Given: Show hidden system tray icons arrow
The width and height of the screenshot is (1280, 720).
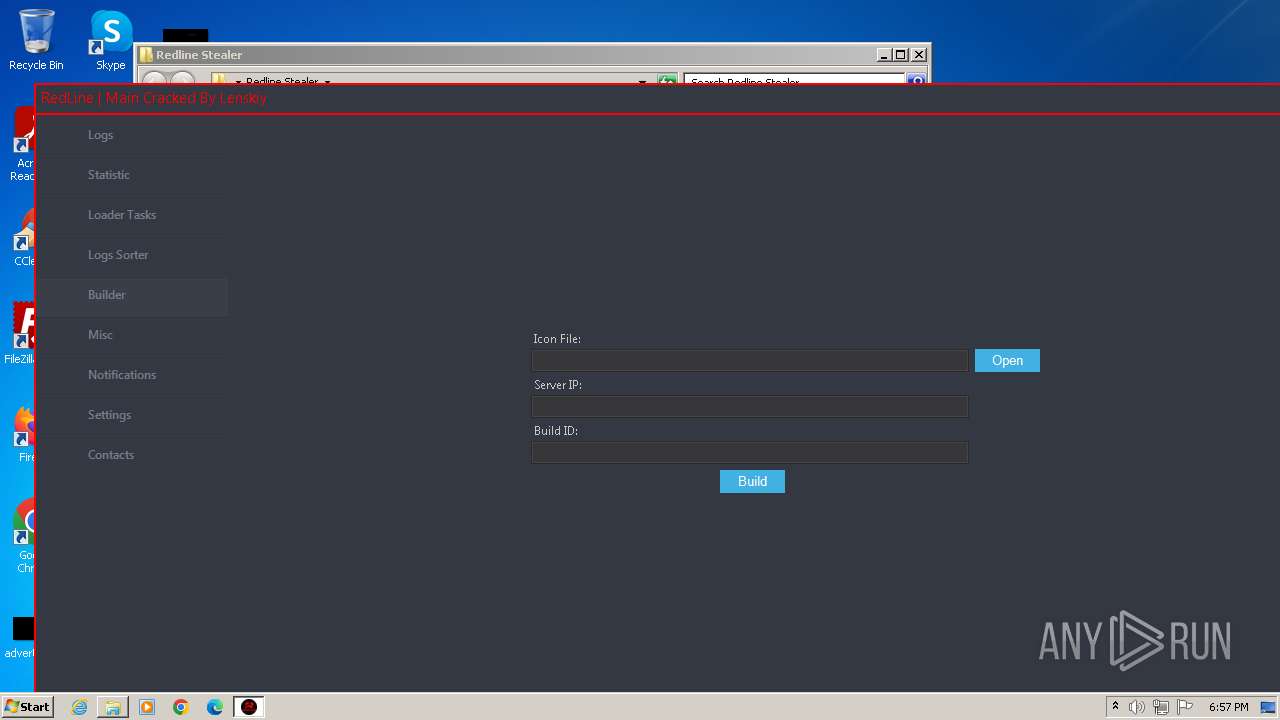Looking at the screenshot, I should coord(1115,707).
